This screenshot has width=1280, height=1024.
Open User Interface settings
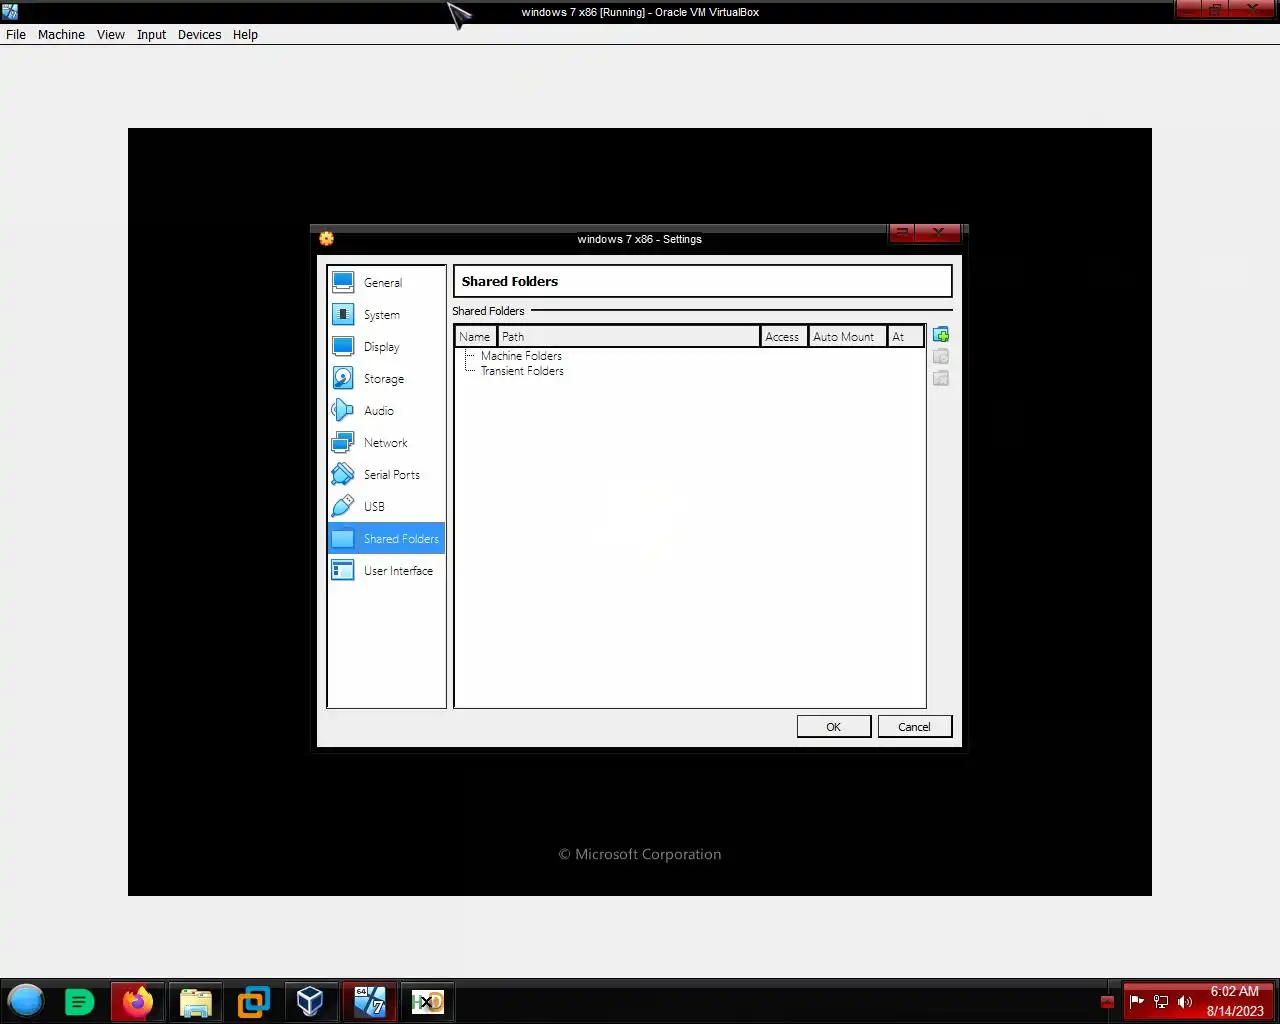(386, 570)
